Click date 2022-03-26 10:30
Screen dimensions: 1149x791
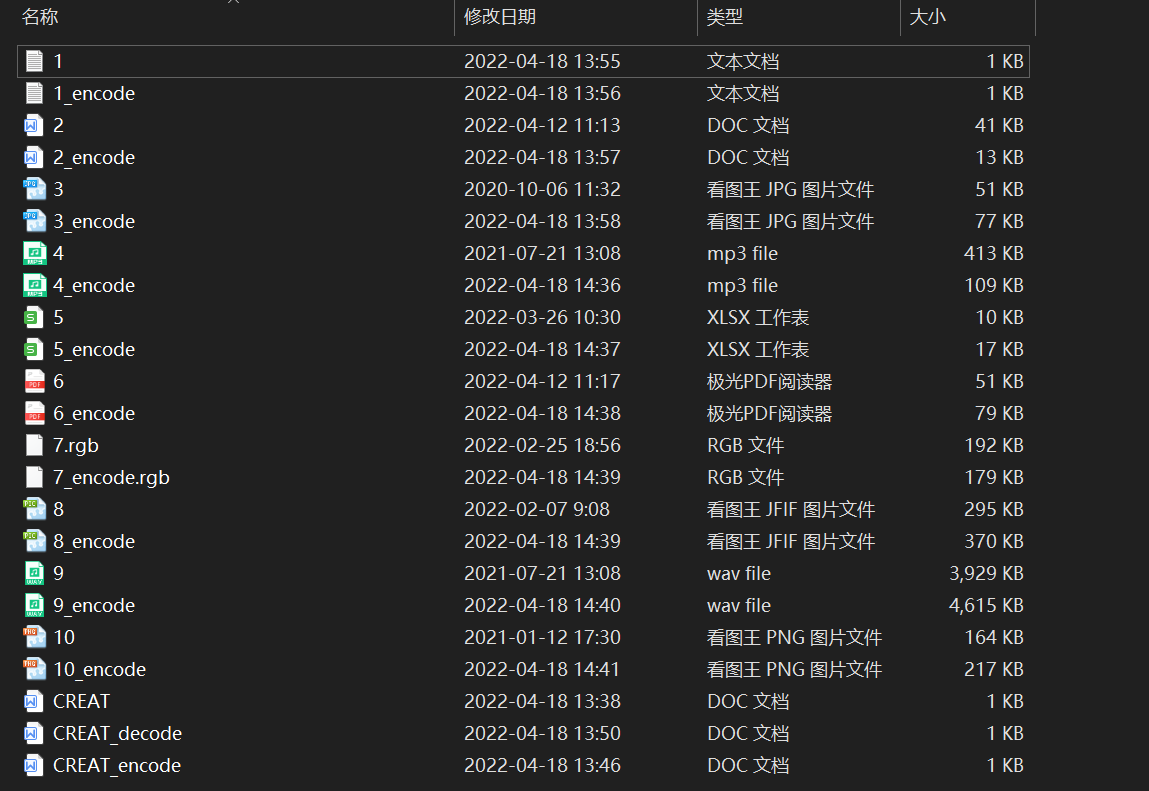pos(542,317)
